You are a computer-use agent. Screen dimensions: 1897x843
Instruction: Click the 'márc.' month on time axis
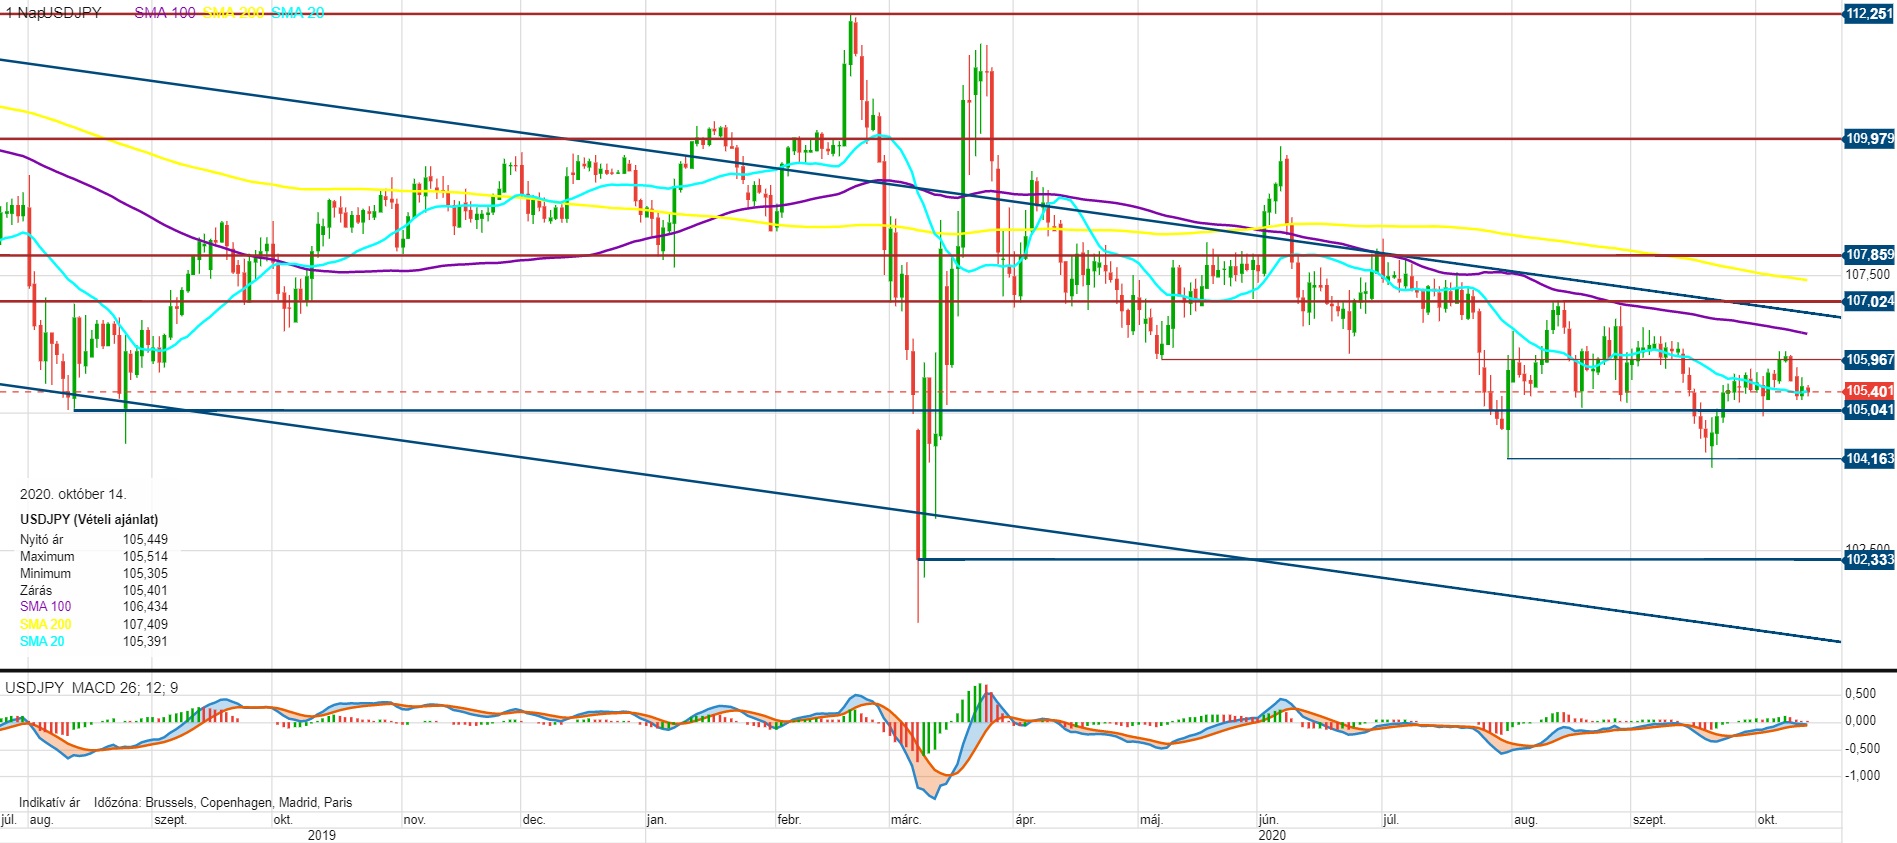pos(906,820)
